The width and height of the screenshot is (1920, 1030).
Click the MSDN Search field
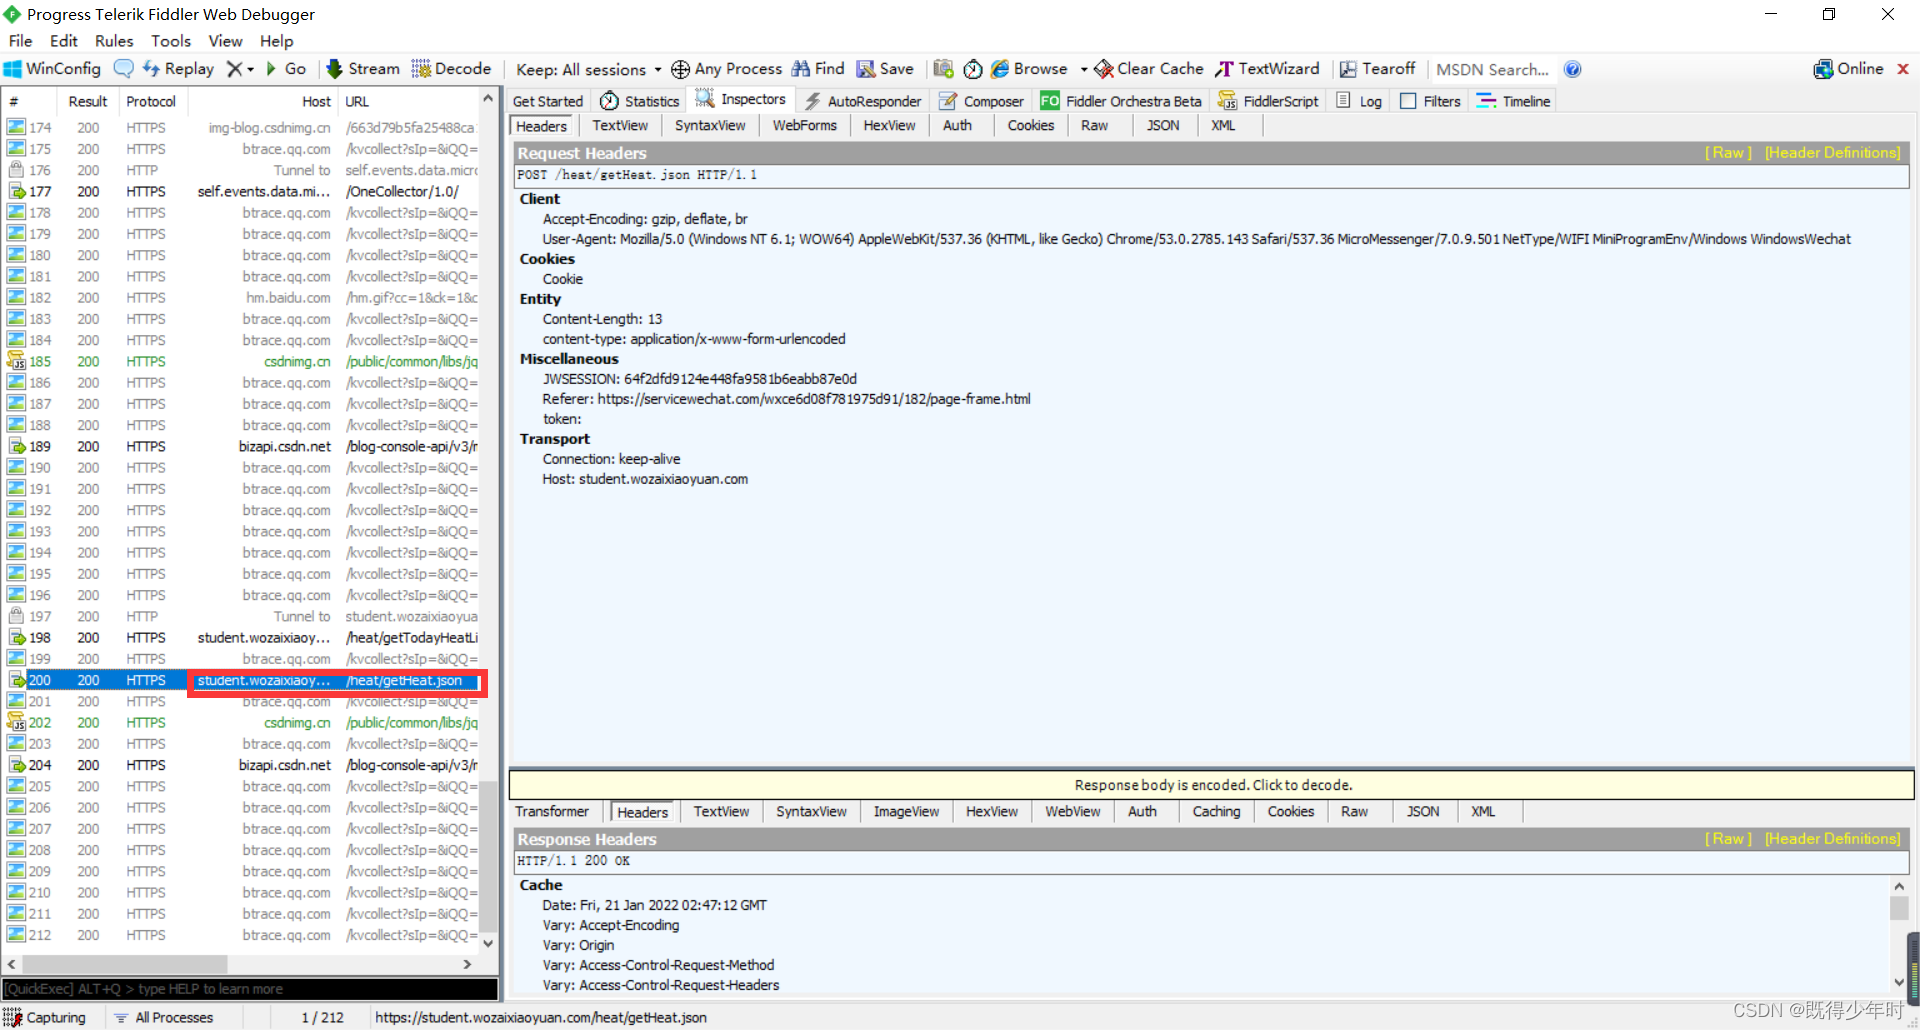[1493, 69]
